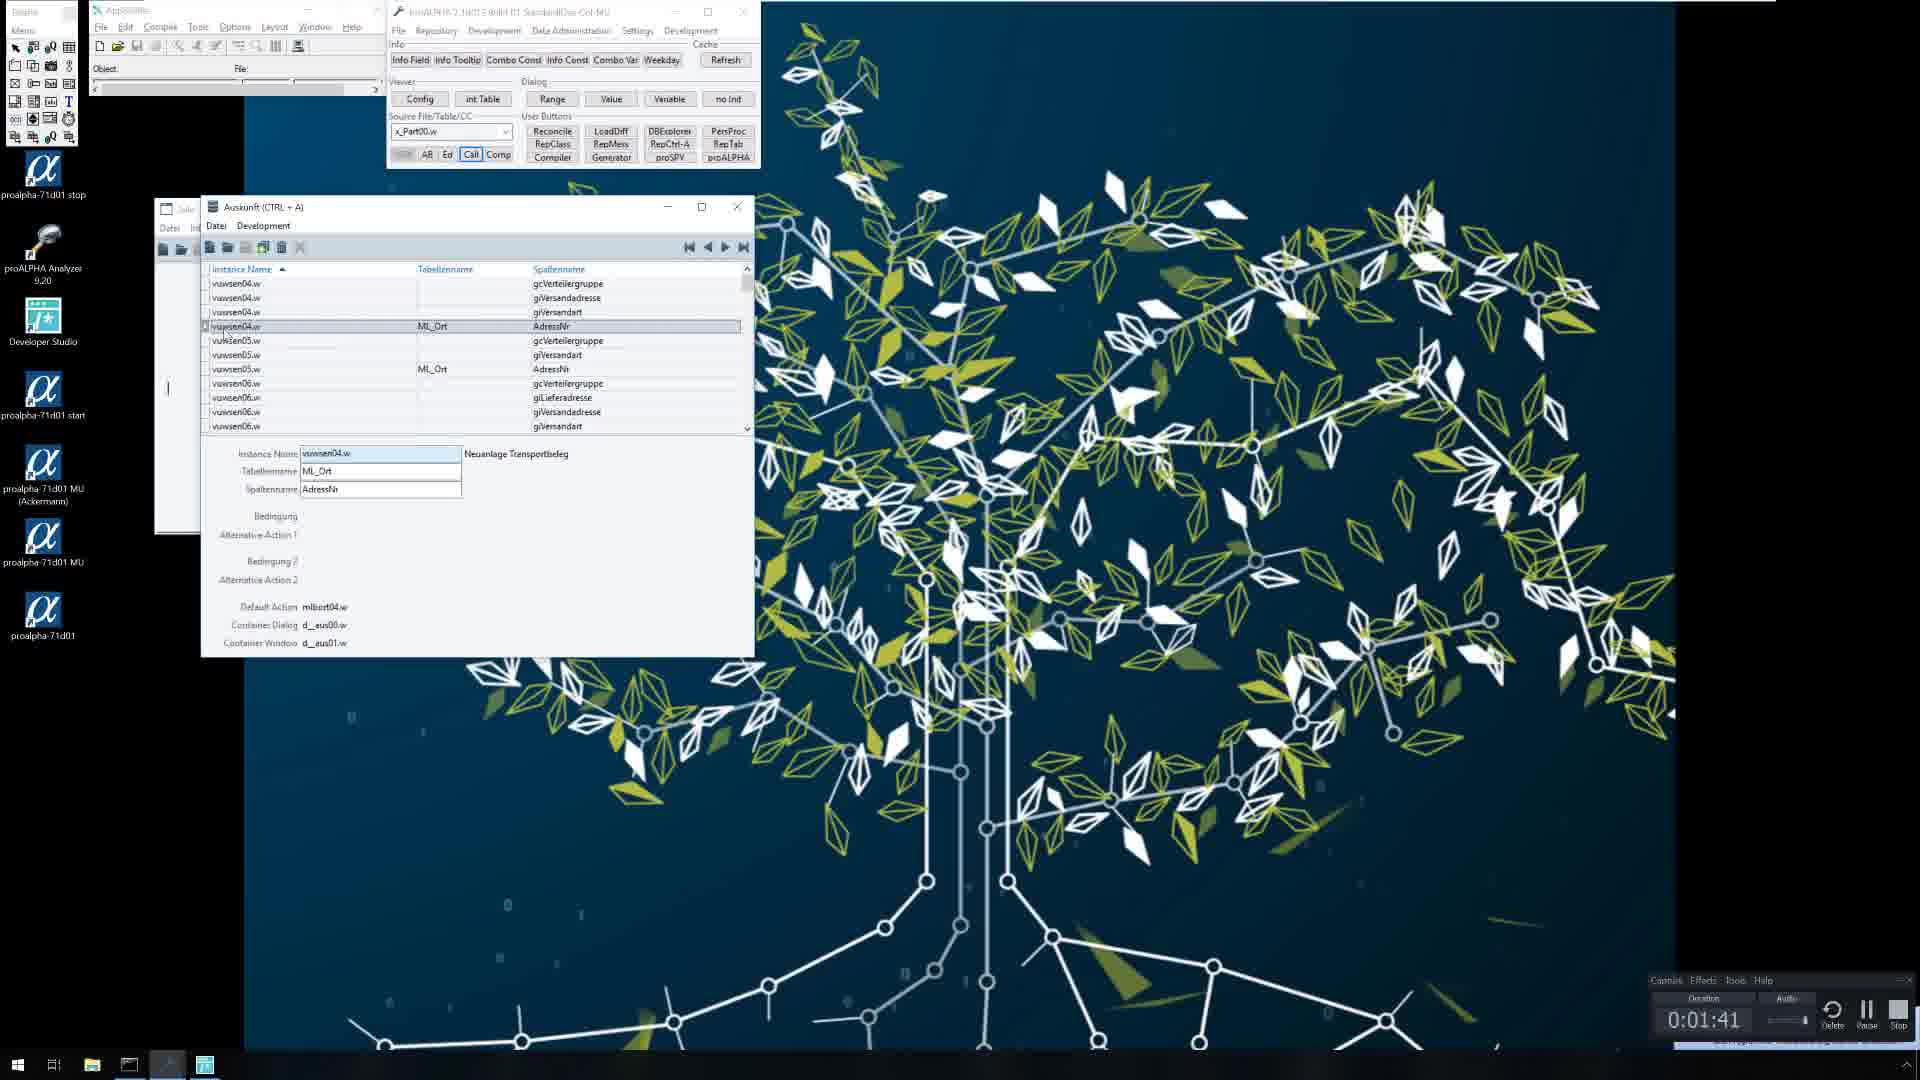Click folder icon in Auskunft toolbar
This screenshot has width=1920, height=1080.
228,247
